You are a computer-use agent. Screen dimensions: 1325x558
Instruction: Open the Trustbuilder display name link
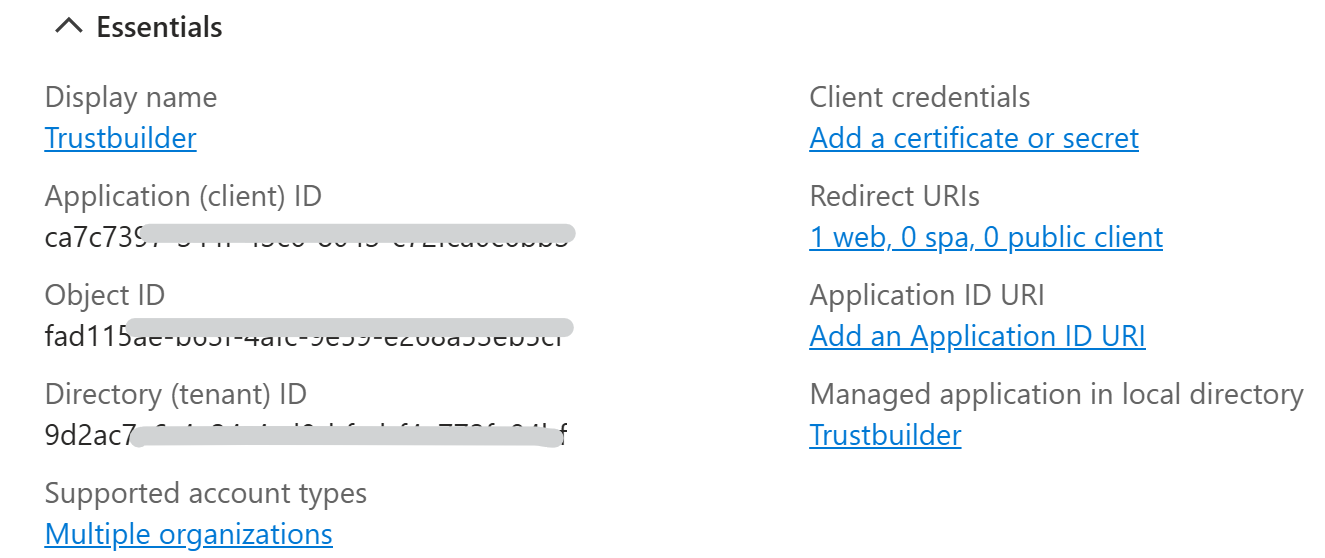pos(120,138)
